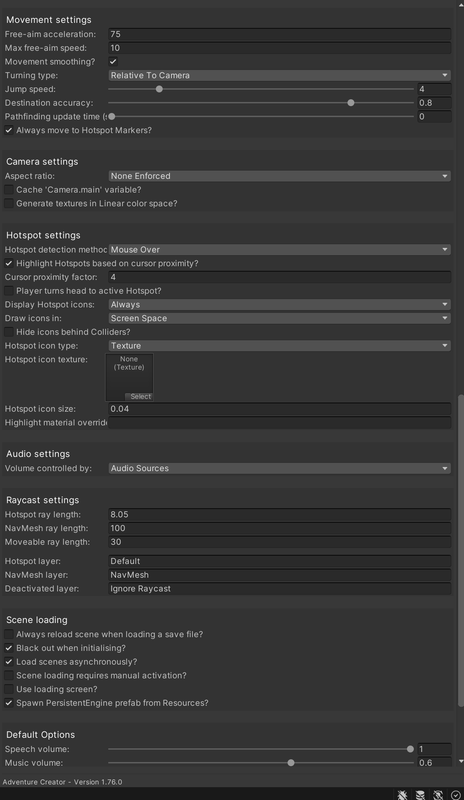
Task: Click the Highlight material override field
Action: (279, 422)
